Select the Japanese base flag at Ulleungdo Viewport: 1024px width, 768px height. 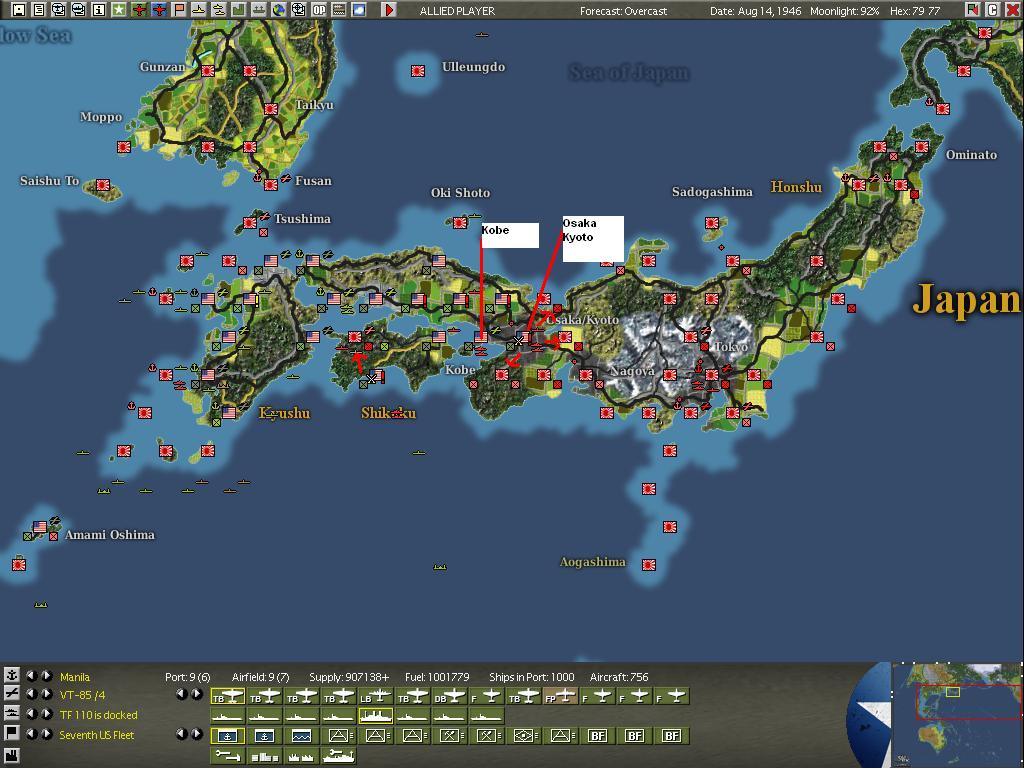[x=418, y=71]
